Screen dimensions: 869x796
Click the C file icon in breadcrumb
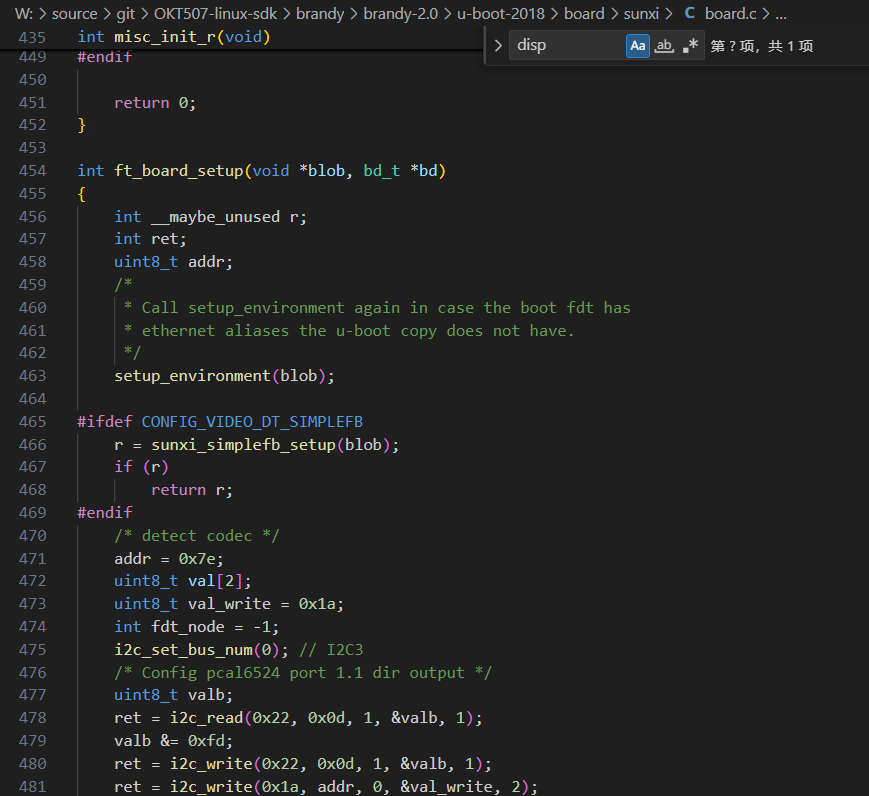point(689,14)
